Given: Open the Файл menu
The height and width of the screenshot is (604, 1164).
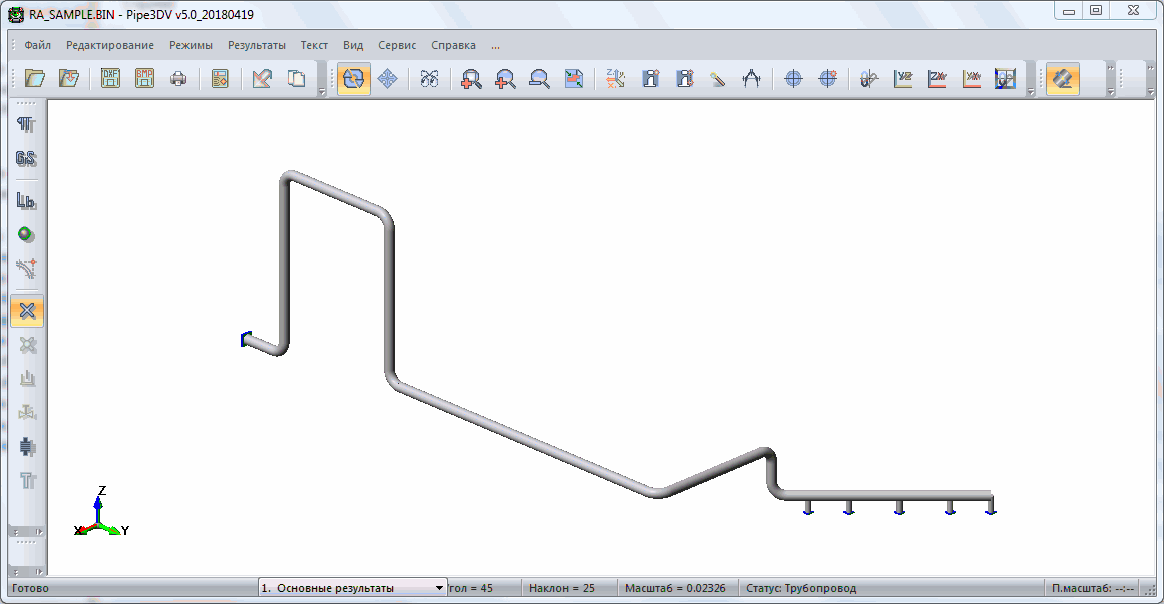Looking at the screenshot, I should coord(38,45).
